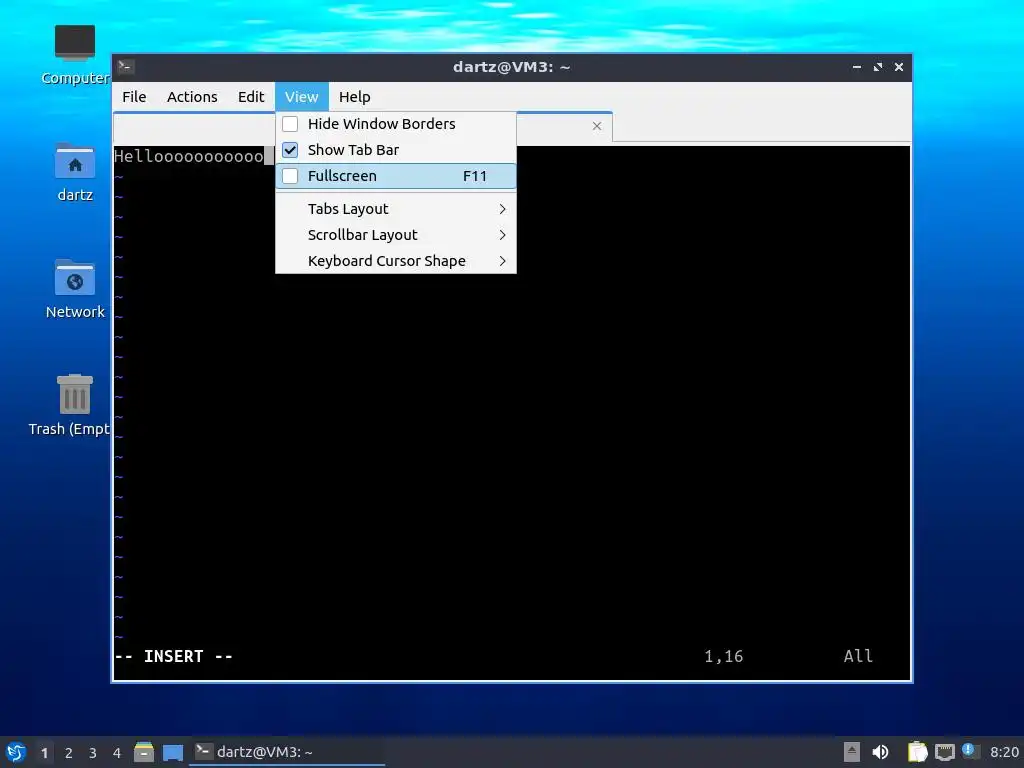Screen dimensions: 1024x768
Task: Click the 1,16 cursor position indicator
Action: coord(724,656)
